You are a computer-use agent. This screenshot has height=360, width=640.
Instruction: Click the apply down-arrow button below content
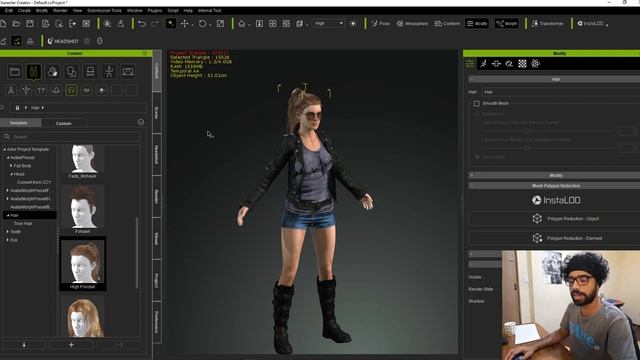tap(24, 345)
